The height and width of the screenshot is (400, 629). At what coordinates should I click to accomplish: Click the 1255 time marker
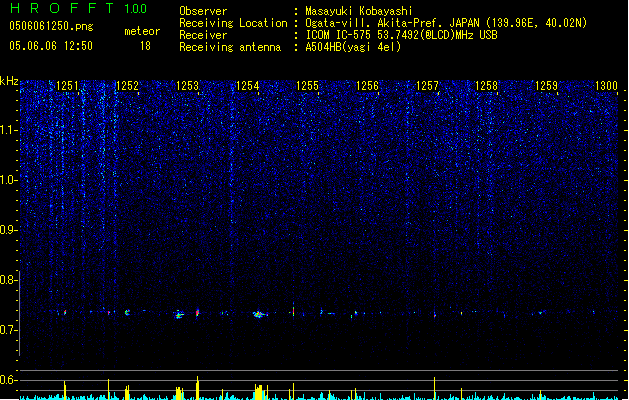(x=307, y=86)
